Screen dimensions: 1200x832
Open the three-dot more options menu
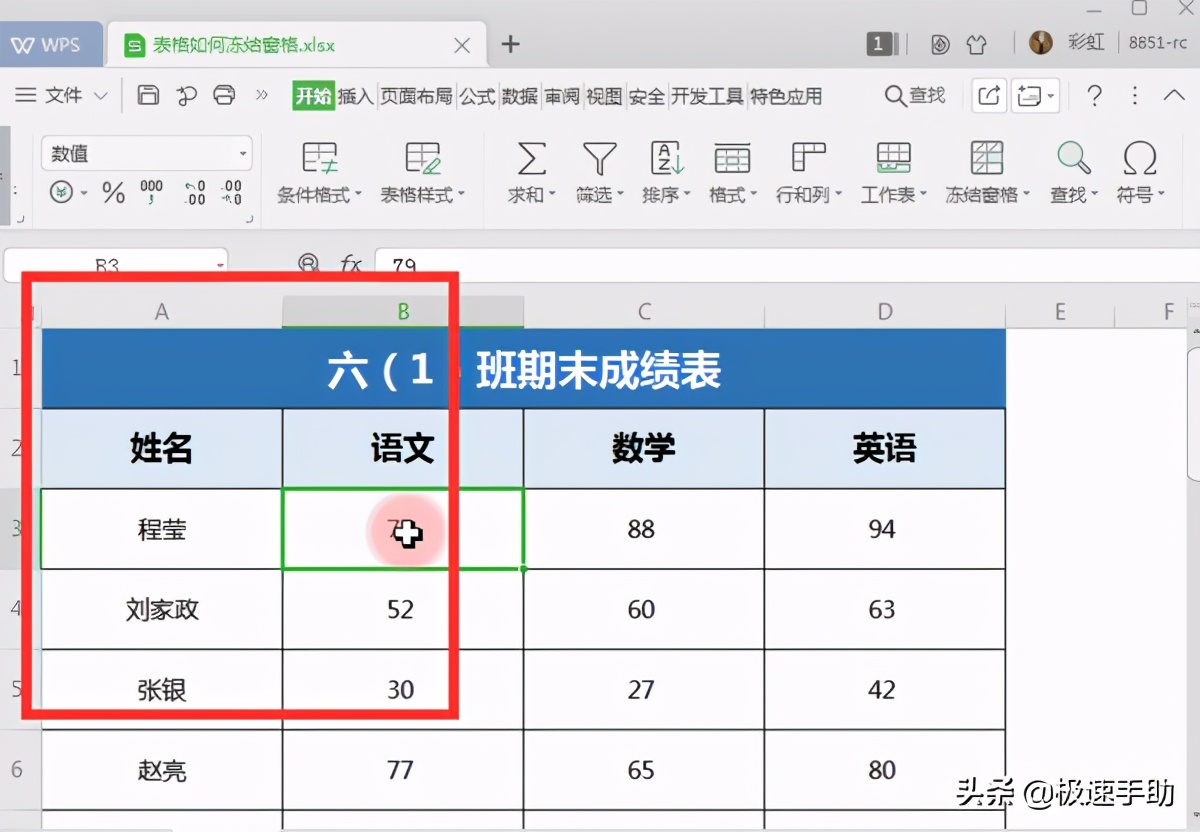pos(1134,96)
